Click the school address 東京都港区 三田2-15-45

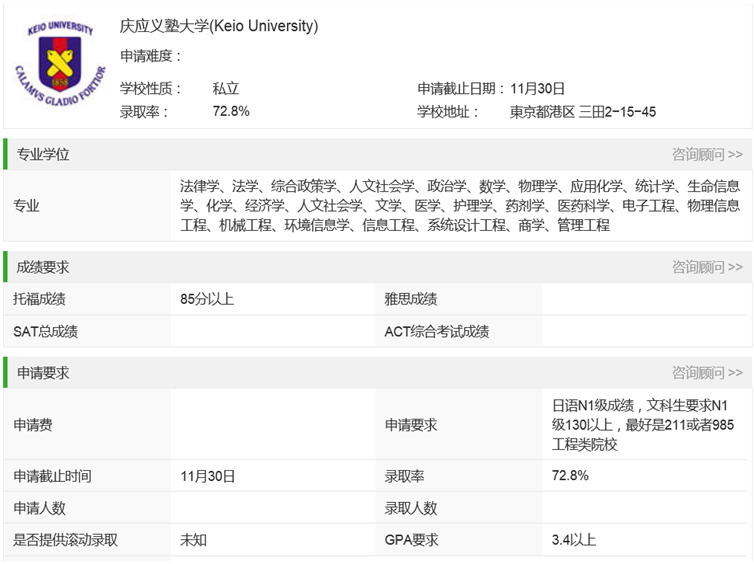pos(583,112)
